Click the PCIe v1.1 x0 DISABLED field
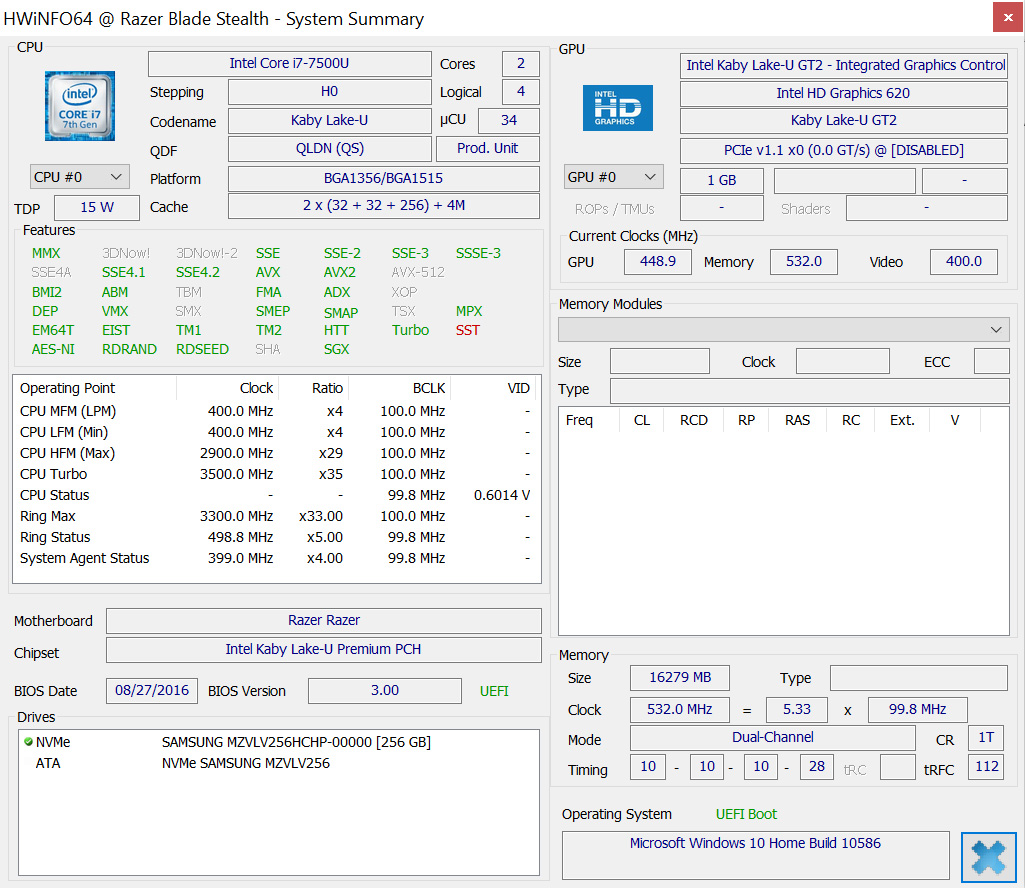Image resolution: width=1025 pixels, height=888 pixels. [x=843, y=150]
